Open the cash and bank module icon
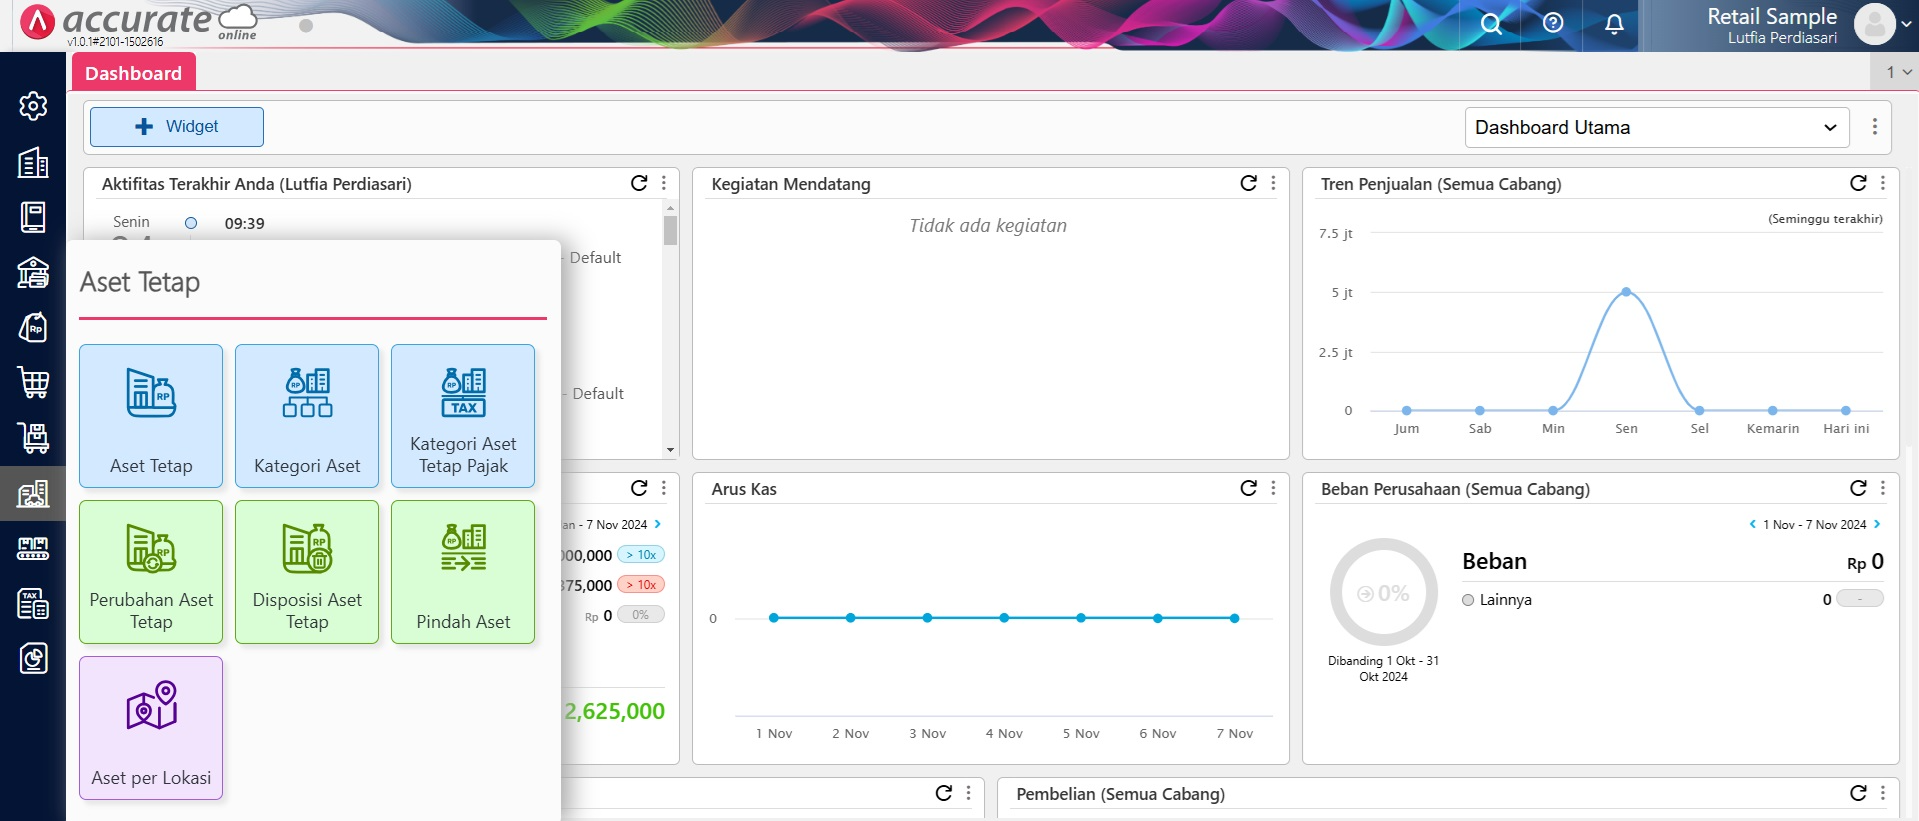Image resolution: width=1919 pixels, height=821 pixels. 33,272
